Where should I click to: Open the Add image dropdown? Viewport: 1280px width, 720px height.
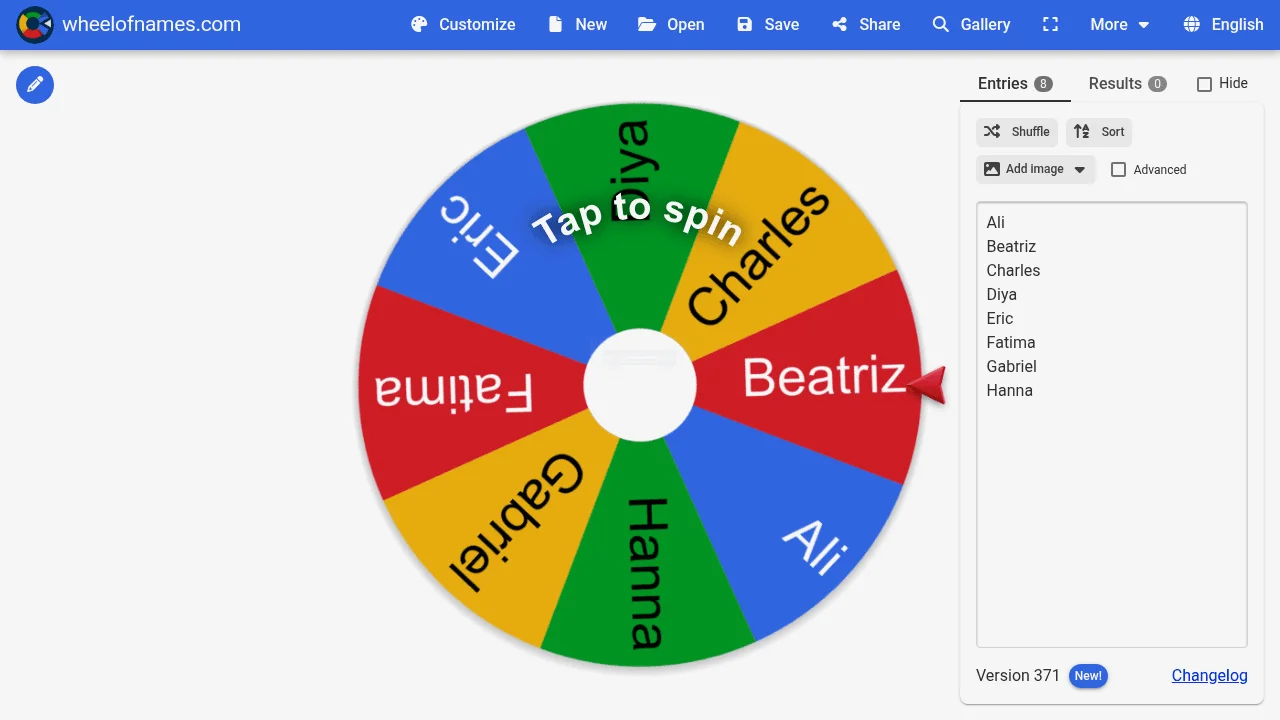[1035, 170]
